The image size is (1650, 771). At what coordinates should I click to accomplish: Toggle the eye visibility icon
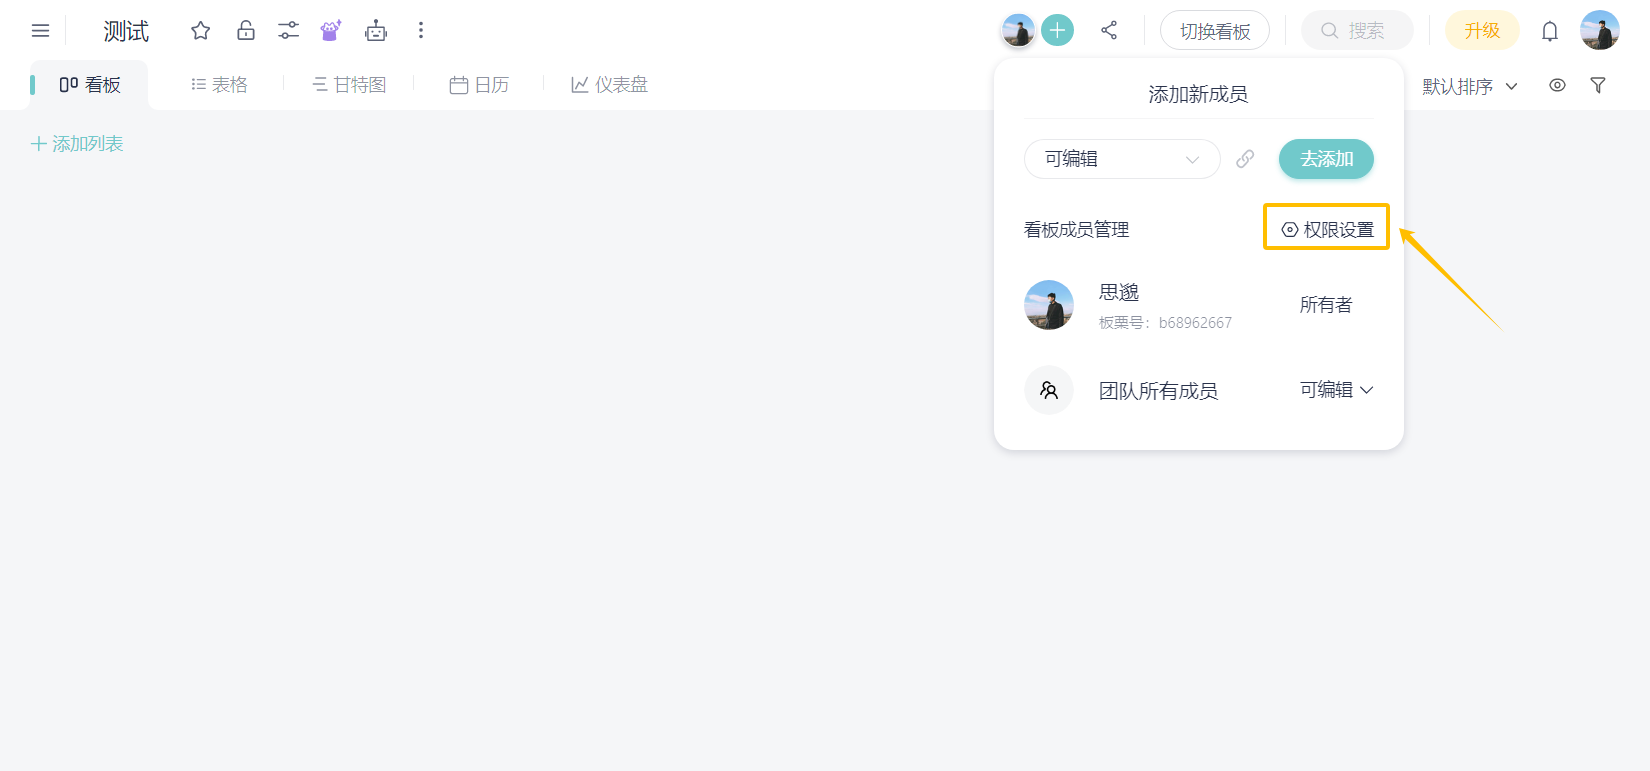click(x=1557, y=86)
